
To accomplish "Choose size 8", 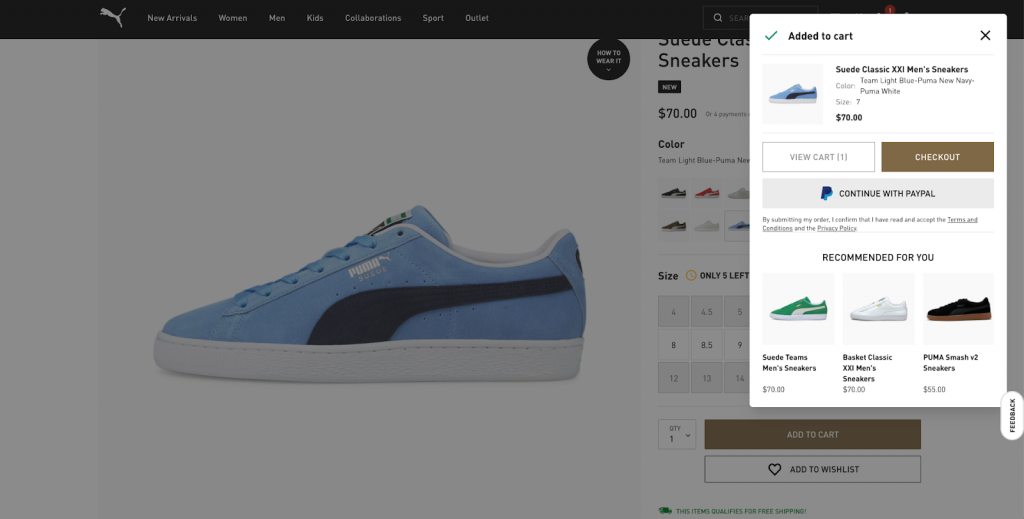I will pyautogui.click(x=673, y=345).
